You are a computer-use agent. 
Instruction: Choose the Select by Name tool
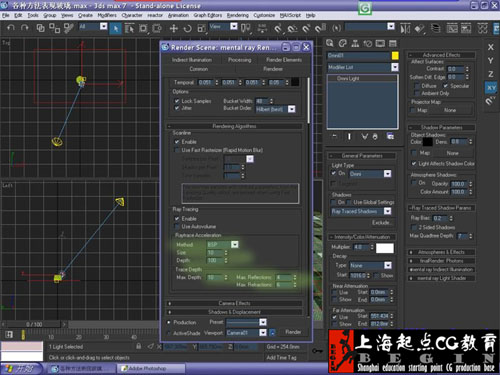129,29
